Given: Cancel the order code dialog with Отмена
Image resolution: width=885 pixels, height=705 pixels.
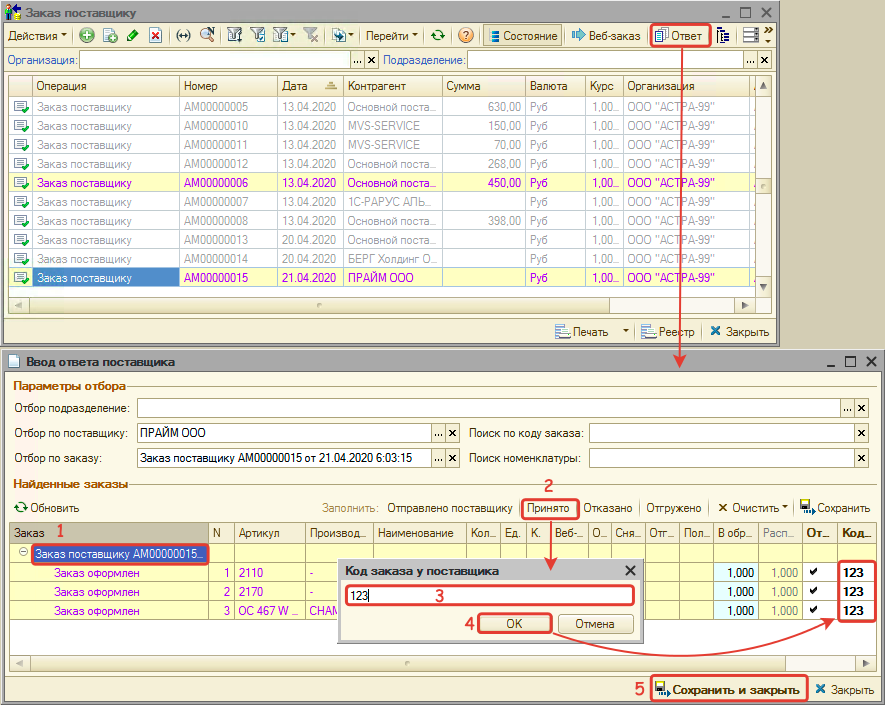Looking at the screenshot, I should tap(595, 624).
